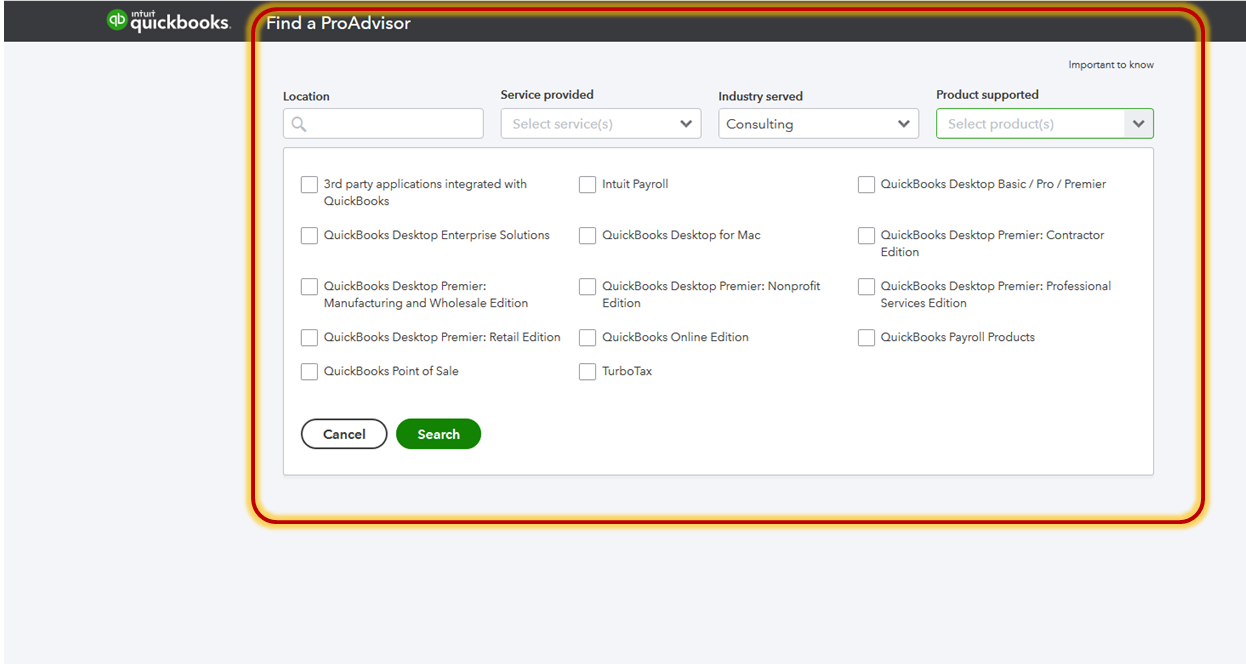Image resolution: width=1246 pixels, height=664 pixels.
Task: Check QuickBooks Payroll Products
Action: tap(867, 338)
